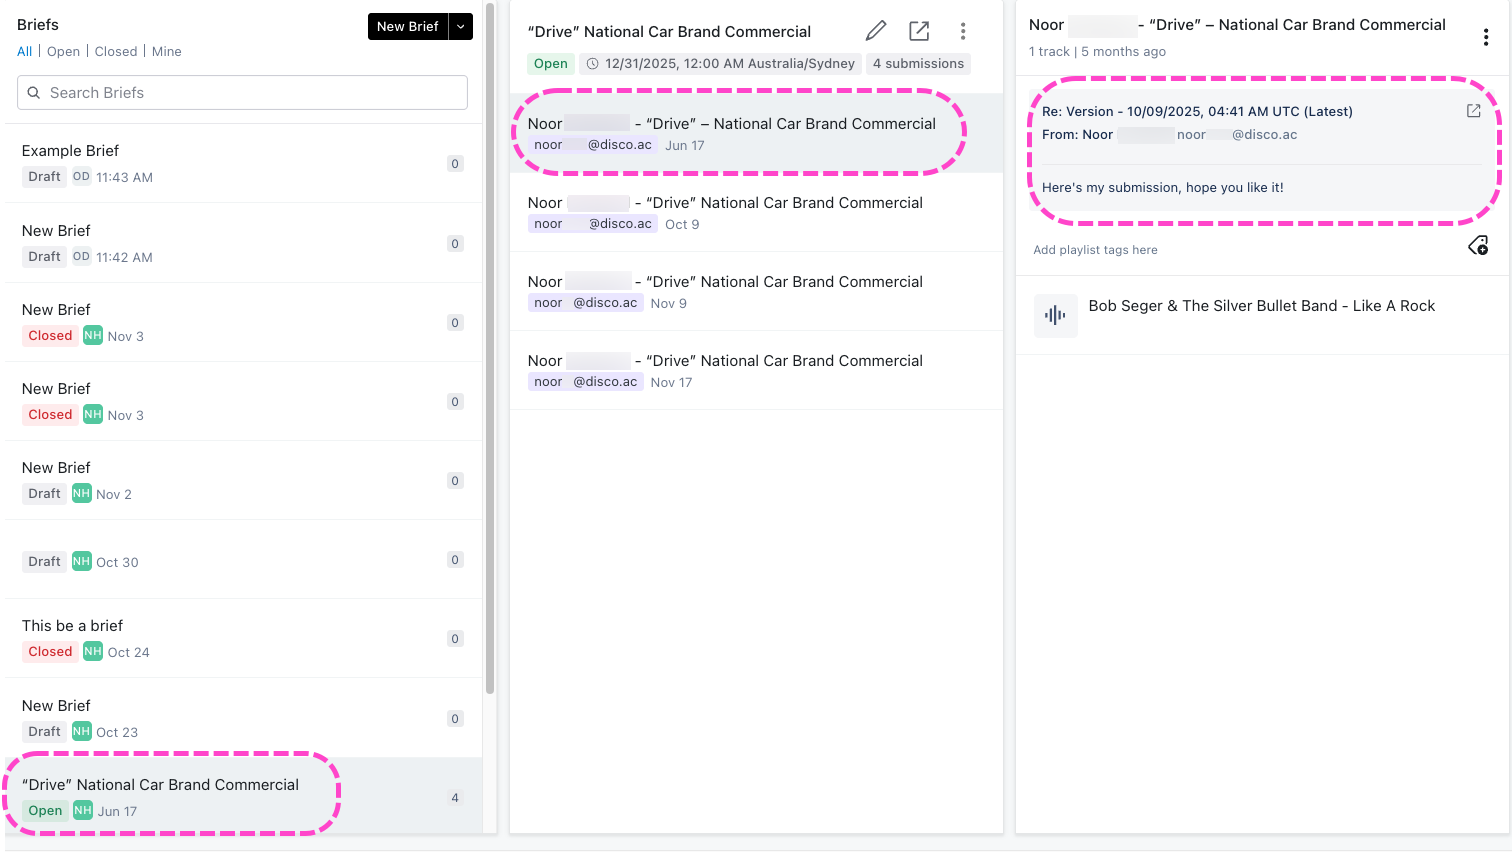Click the email chip on the Jun 17 submission
The image size is (1512, 852).
click(x=593, y=145)
